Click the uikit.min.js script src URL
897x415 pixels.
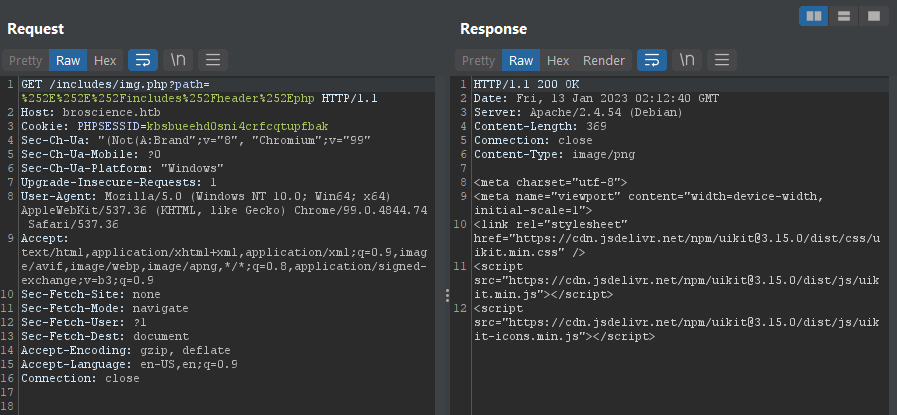point(677,287)
